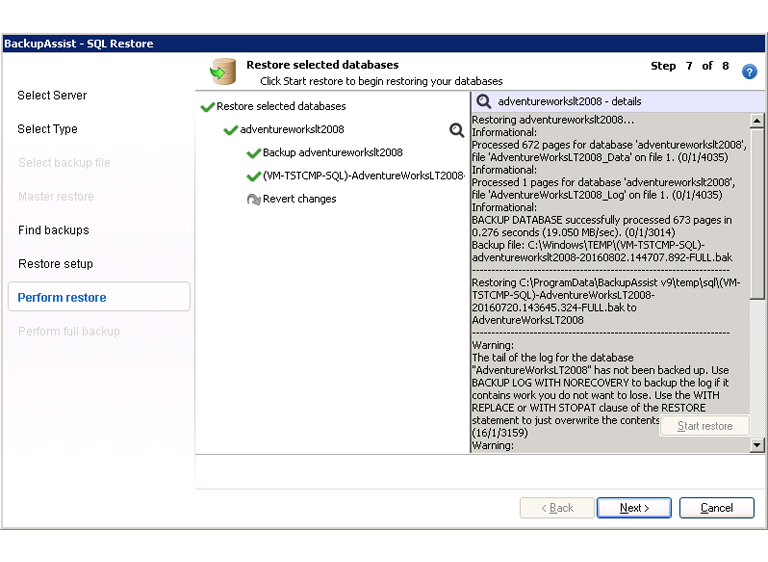The width and height of the screenshot is (768, 562).
Task: Open the Restore setup step
Action: click(55, 264)
